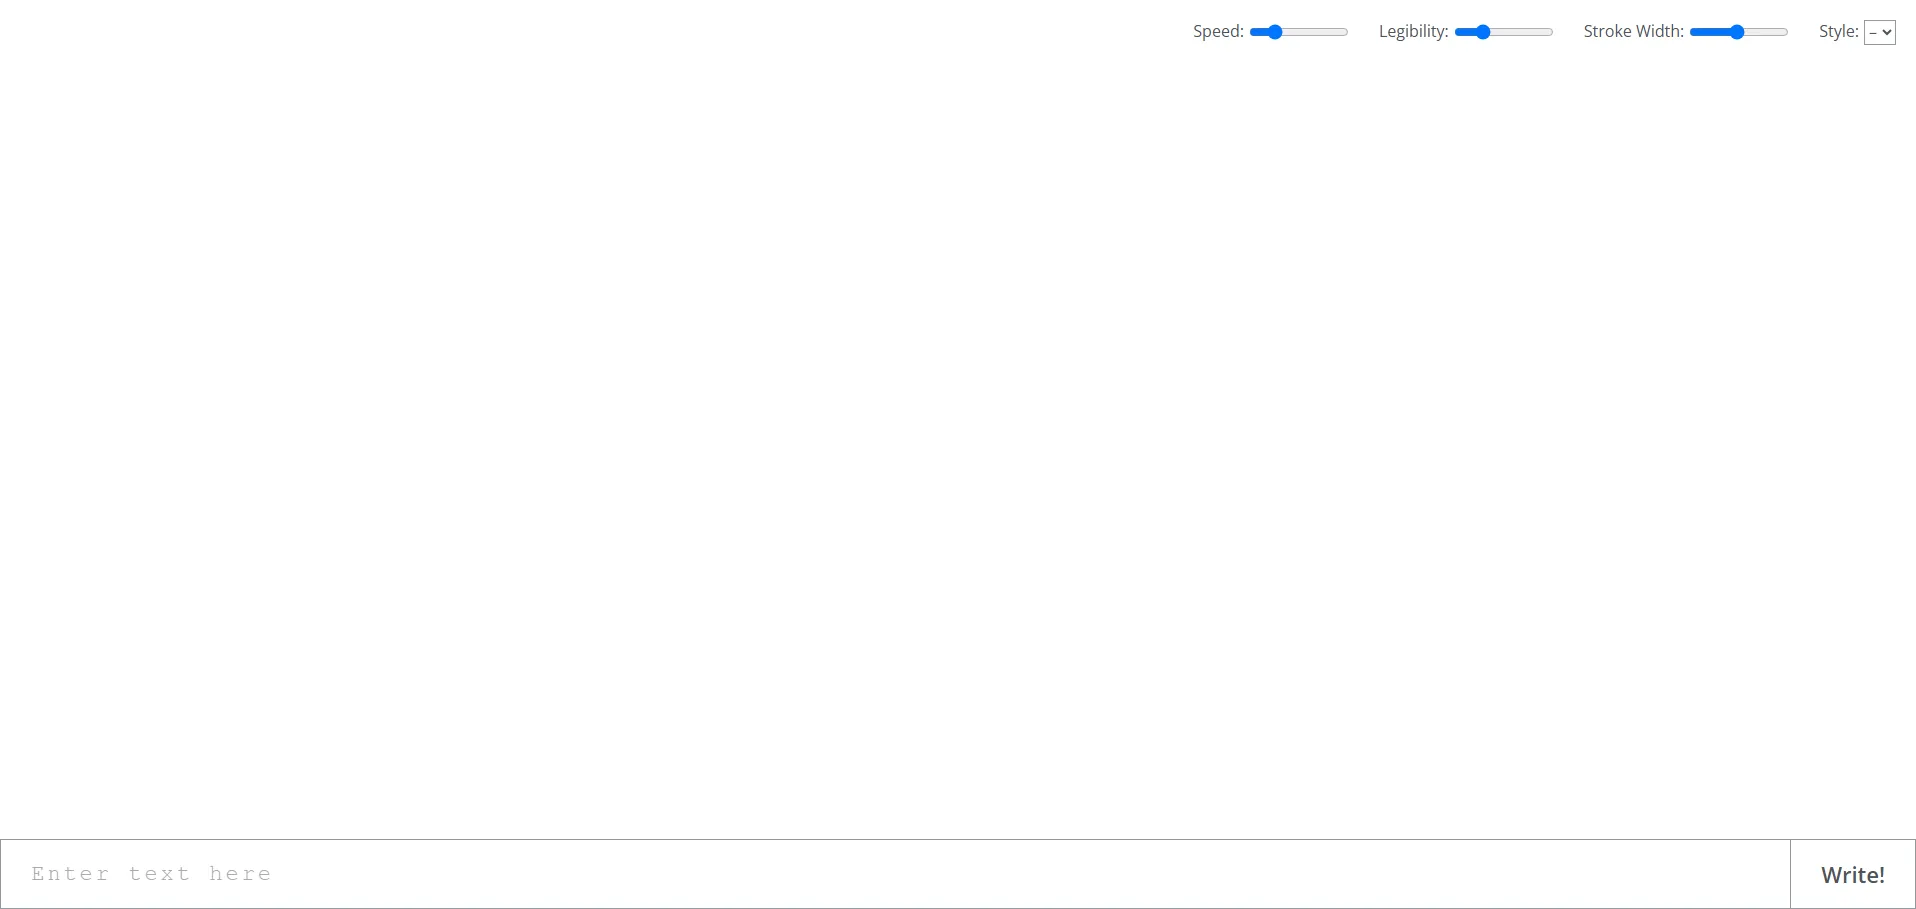This screenshot has height=909, width=1916.
Task: Click the 'Style:' label text
Action: point(1838,32)
